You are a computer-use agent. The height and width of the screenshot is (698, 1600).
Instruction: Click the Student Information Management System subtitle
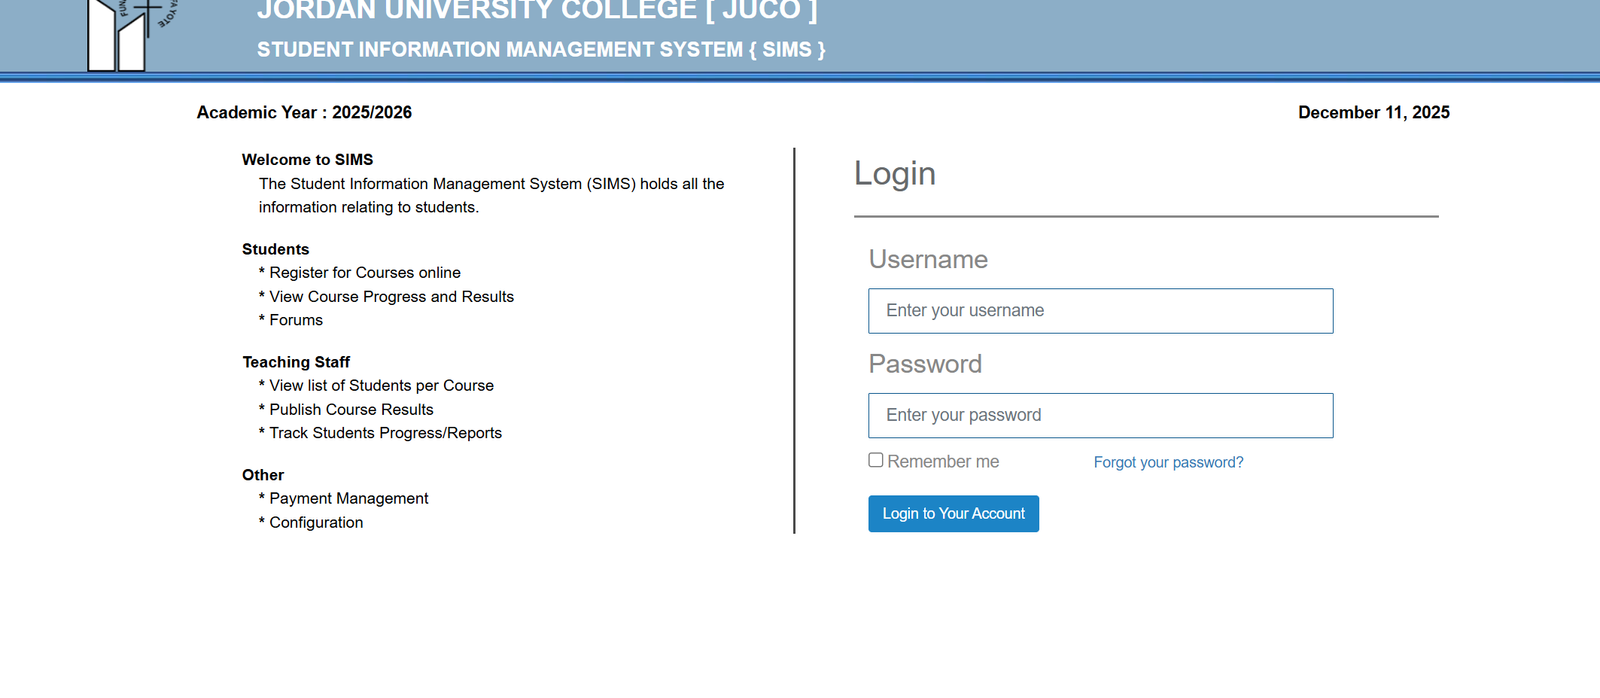click(x=541, y=50)
